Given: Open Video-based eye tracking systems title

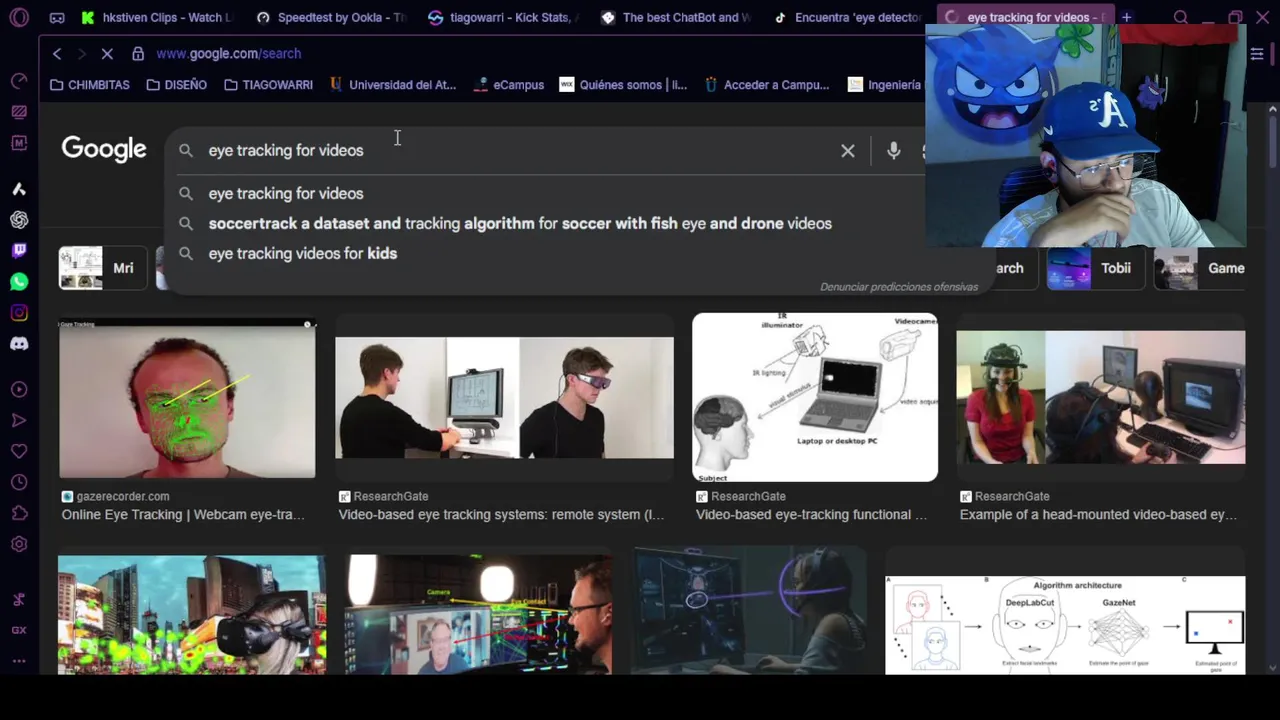Looking at the screenshot, I should point(501,514).
